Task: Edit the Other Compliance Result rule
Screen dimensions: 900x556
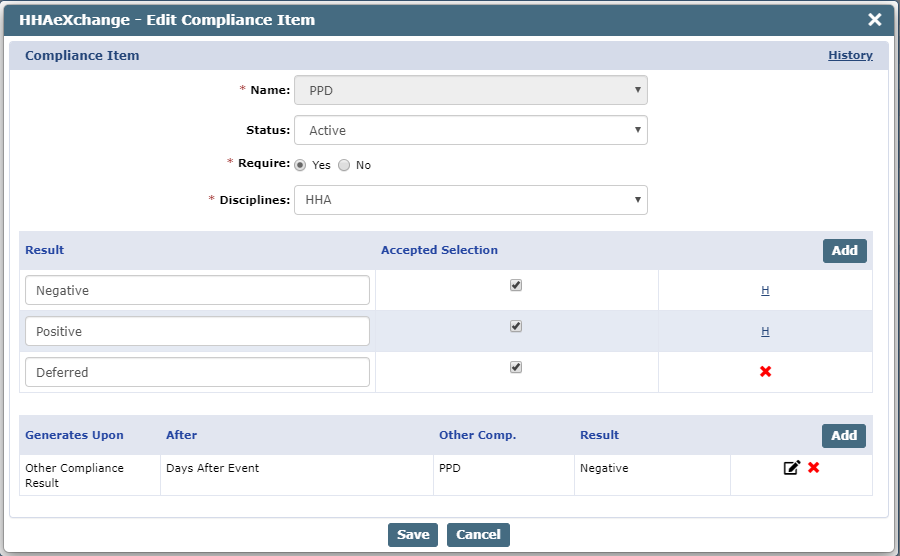Action: click(792, 468)
